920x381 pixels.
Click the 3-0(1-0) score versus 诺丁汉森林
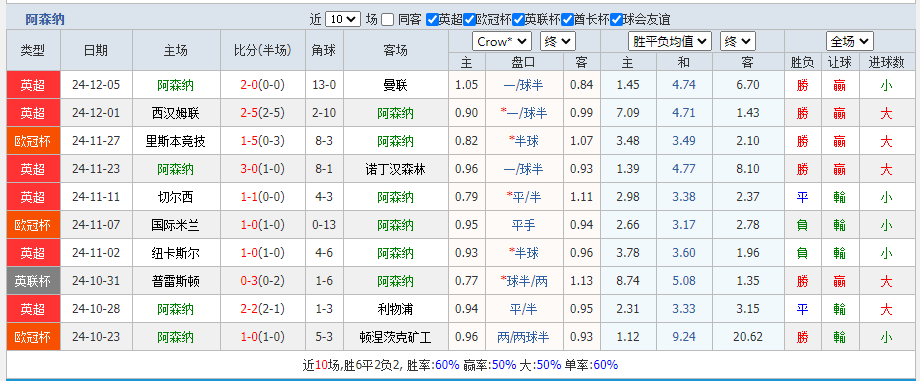tap(262, 169)
